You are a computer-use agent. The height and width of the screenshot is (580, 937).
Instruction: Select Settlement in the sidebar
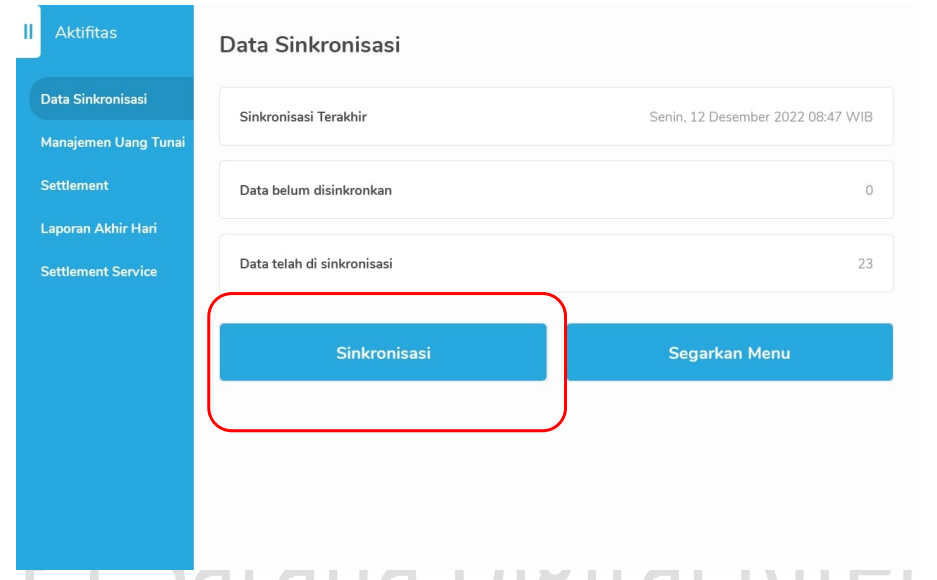pos(75,185)
